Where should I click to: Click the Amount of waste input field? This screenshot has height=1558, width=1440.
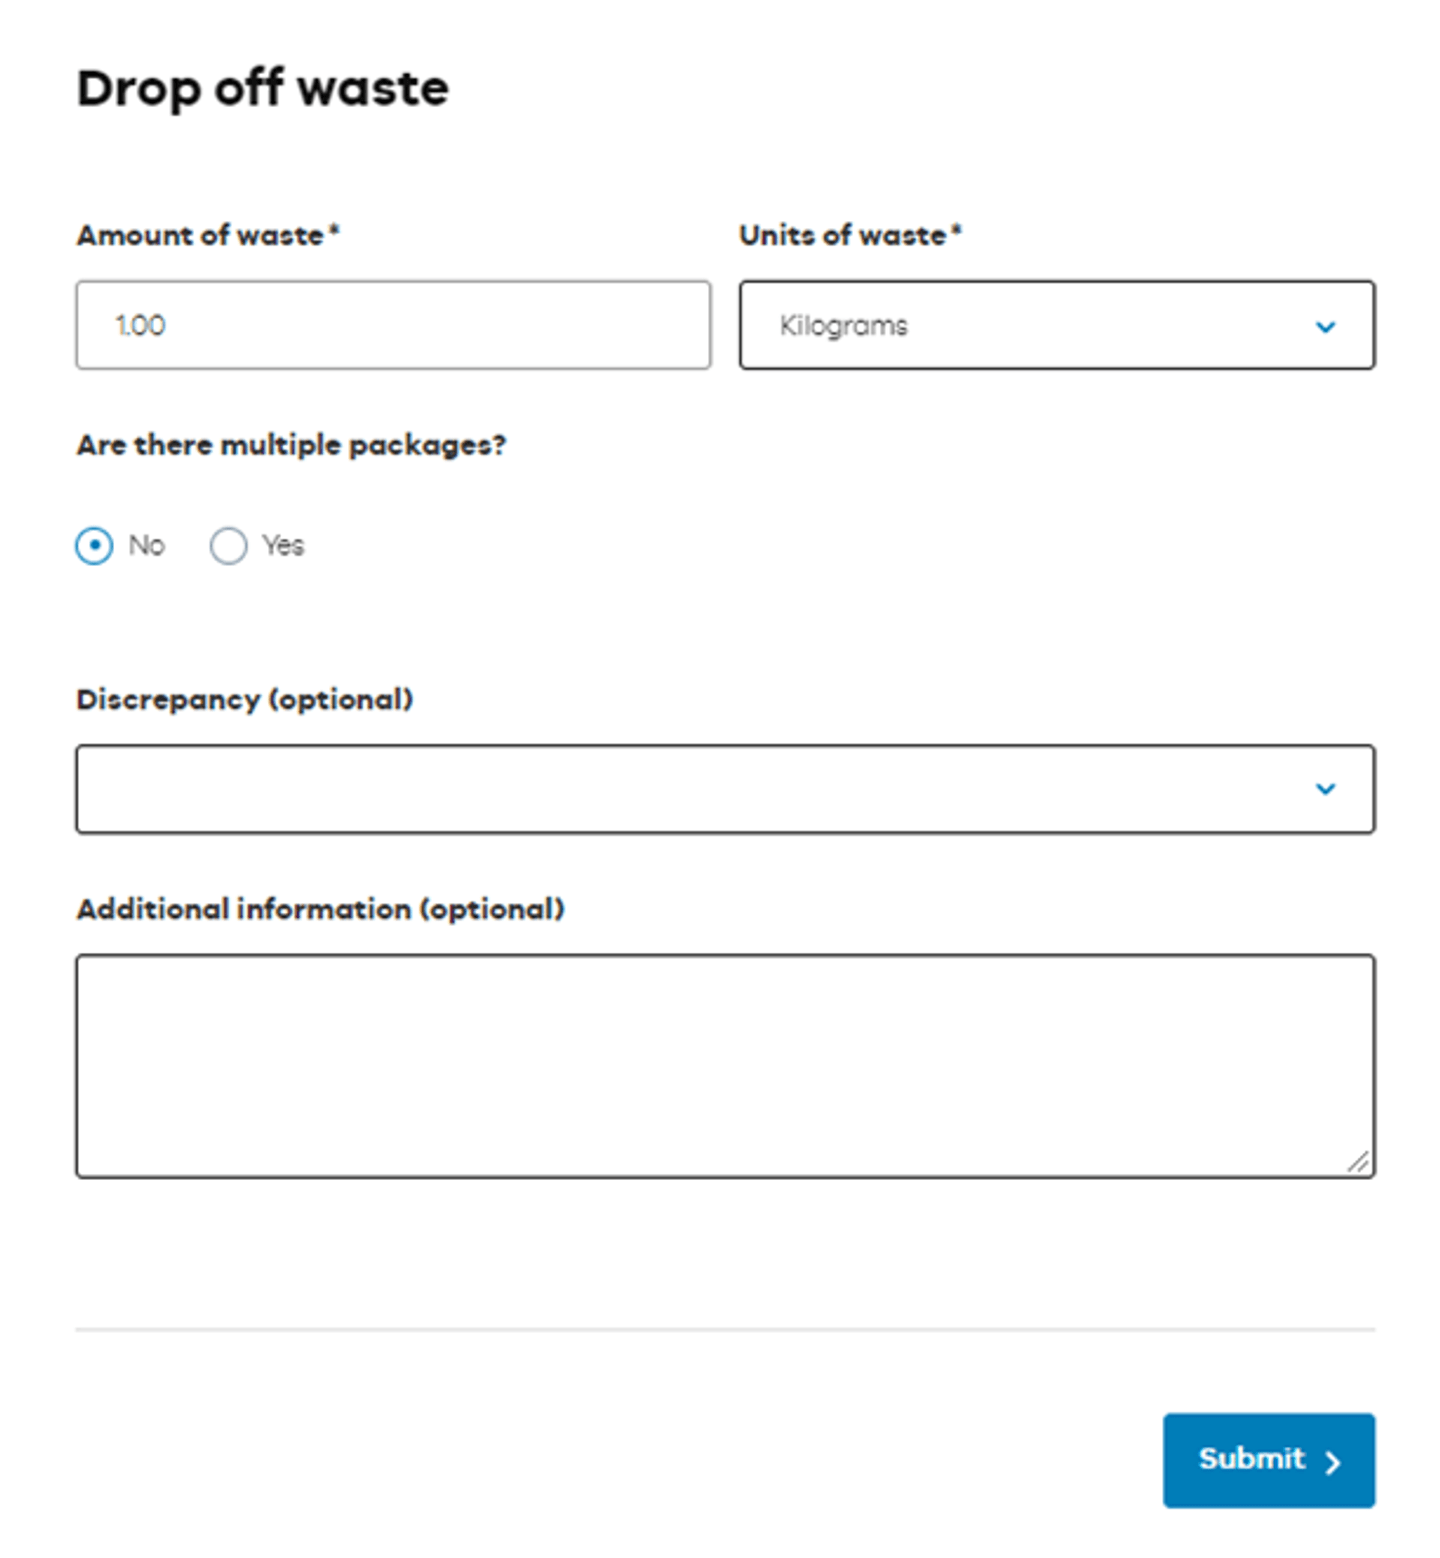coord(393,326)
